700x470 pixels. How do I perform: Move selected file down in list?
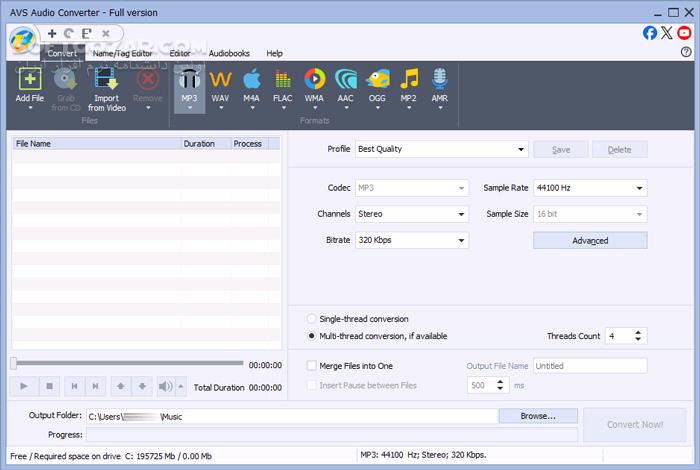click(x=142, y=386)
